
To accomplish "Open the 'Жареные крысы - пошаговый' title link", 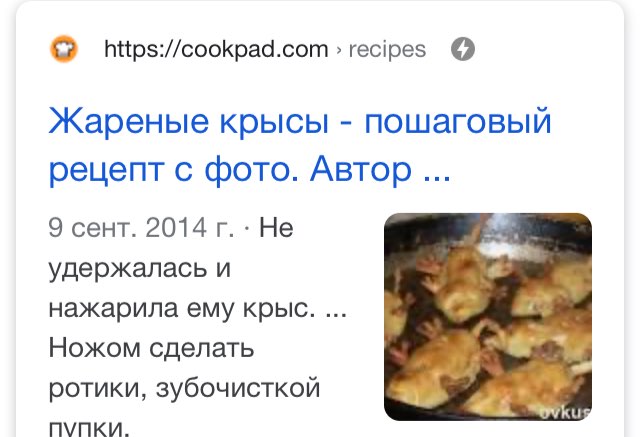I will [300, 122].
